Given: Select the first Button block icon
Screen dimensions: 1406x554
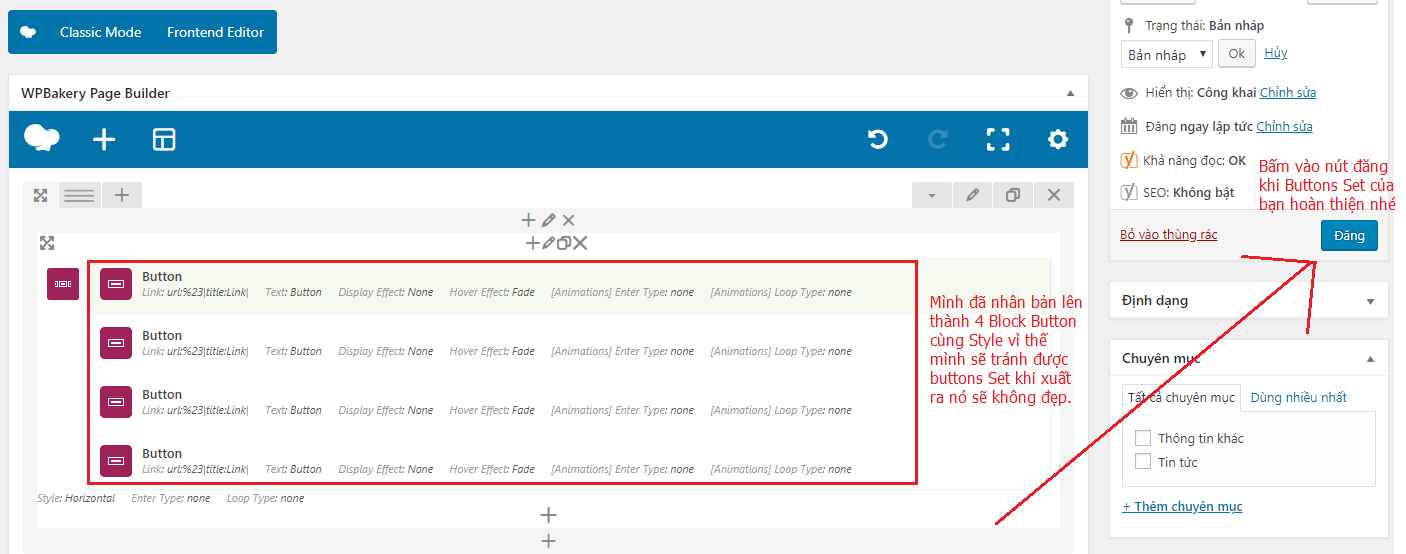Looking at the screenshot, I should tap(116, 284).
